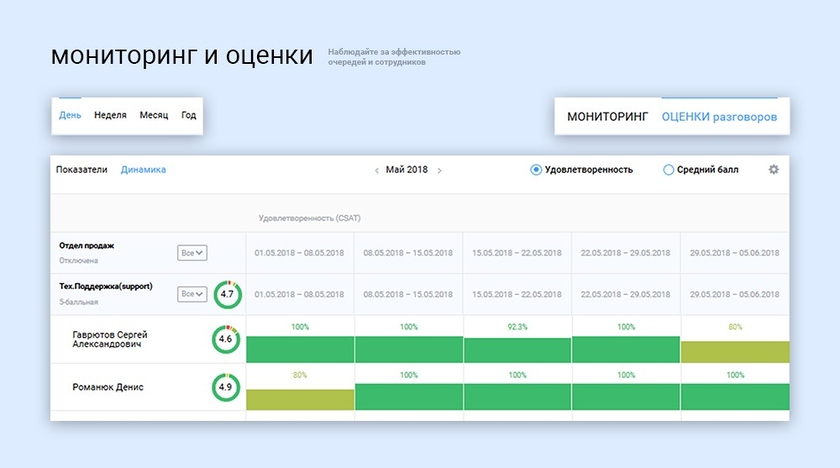Open the Все dropdown for Отдел продаж
The height and width of the screenshot is (468, 840).
(x=192, y=253)
